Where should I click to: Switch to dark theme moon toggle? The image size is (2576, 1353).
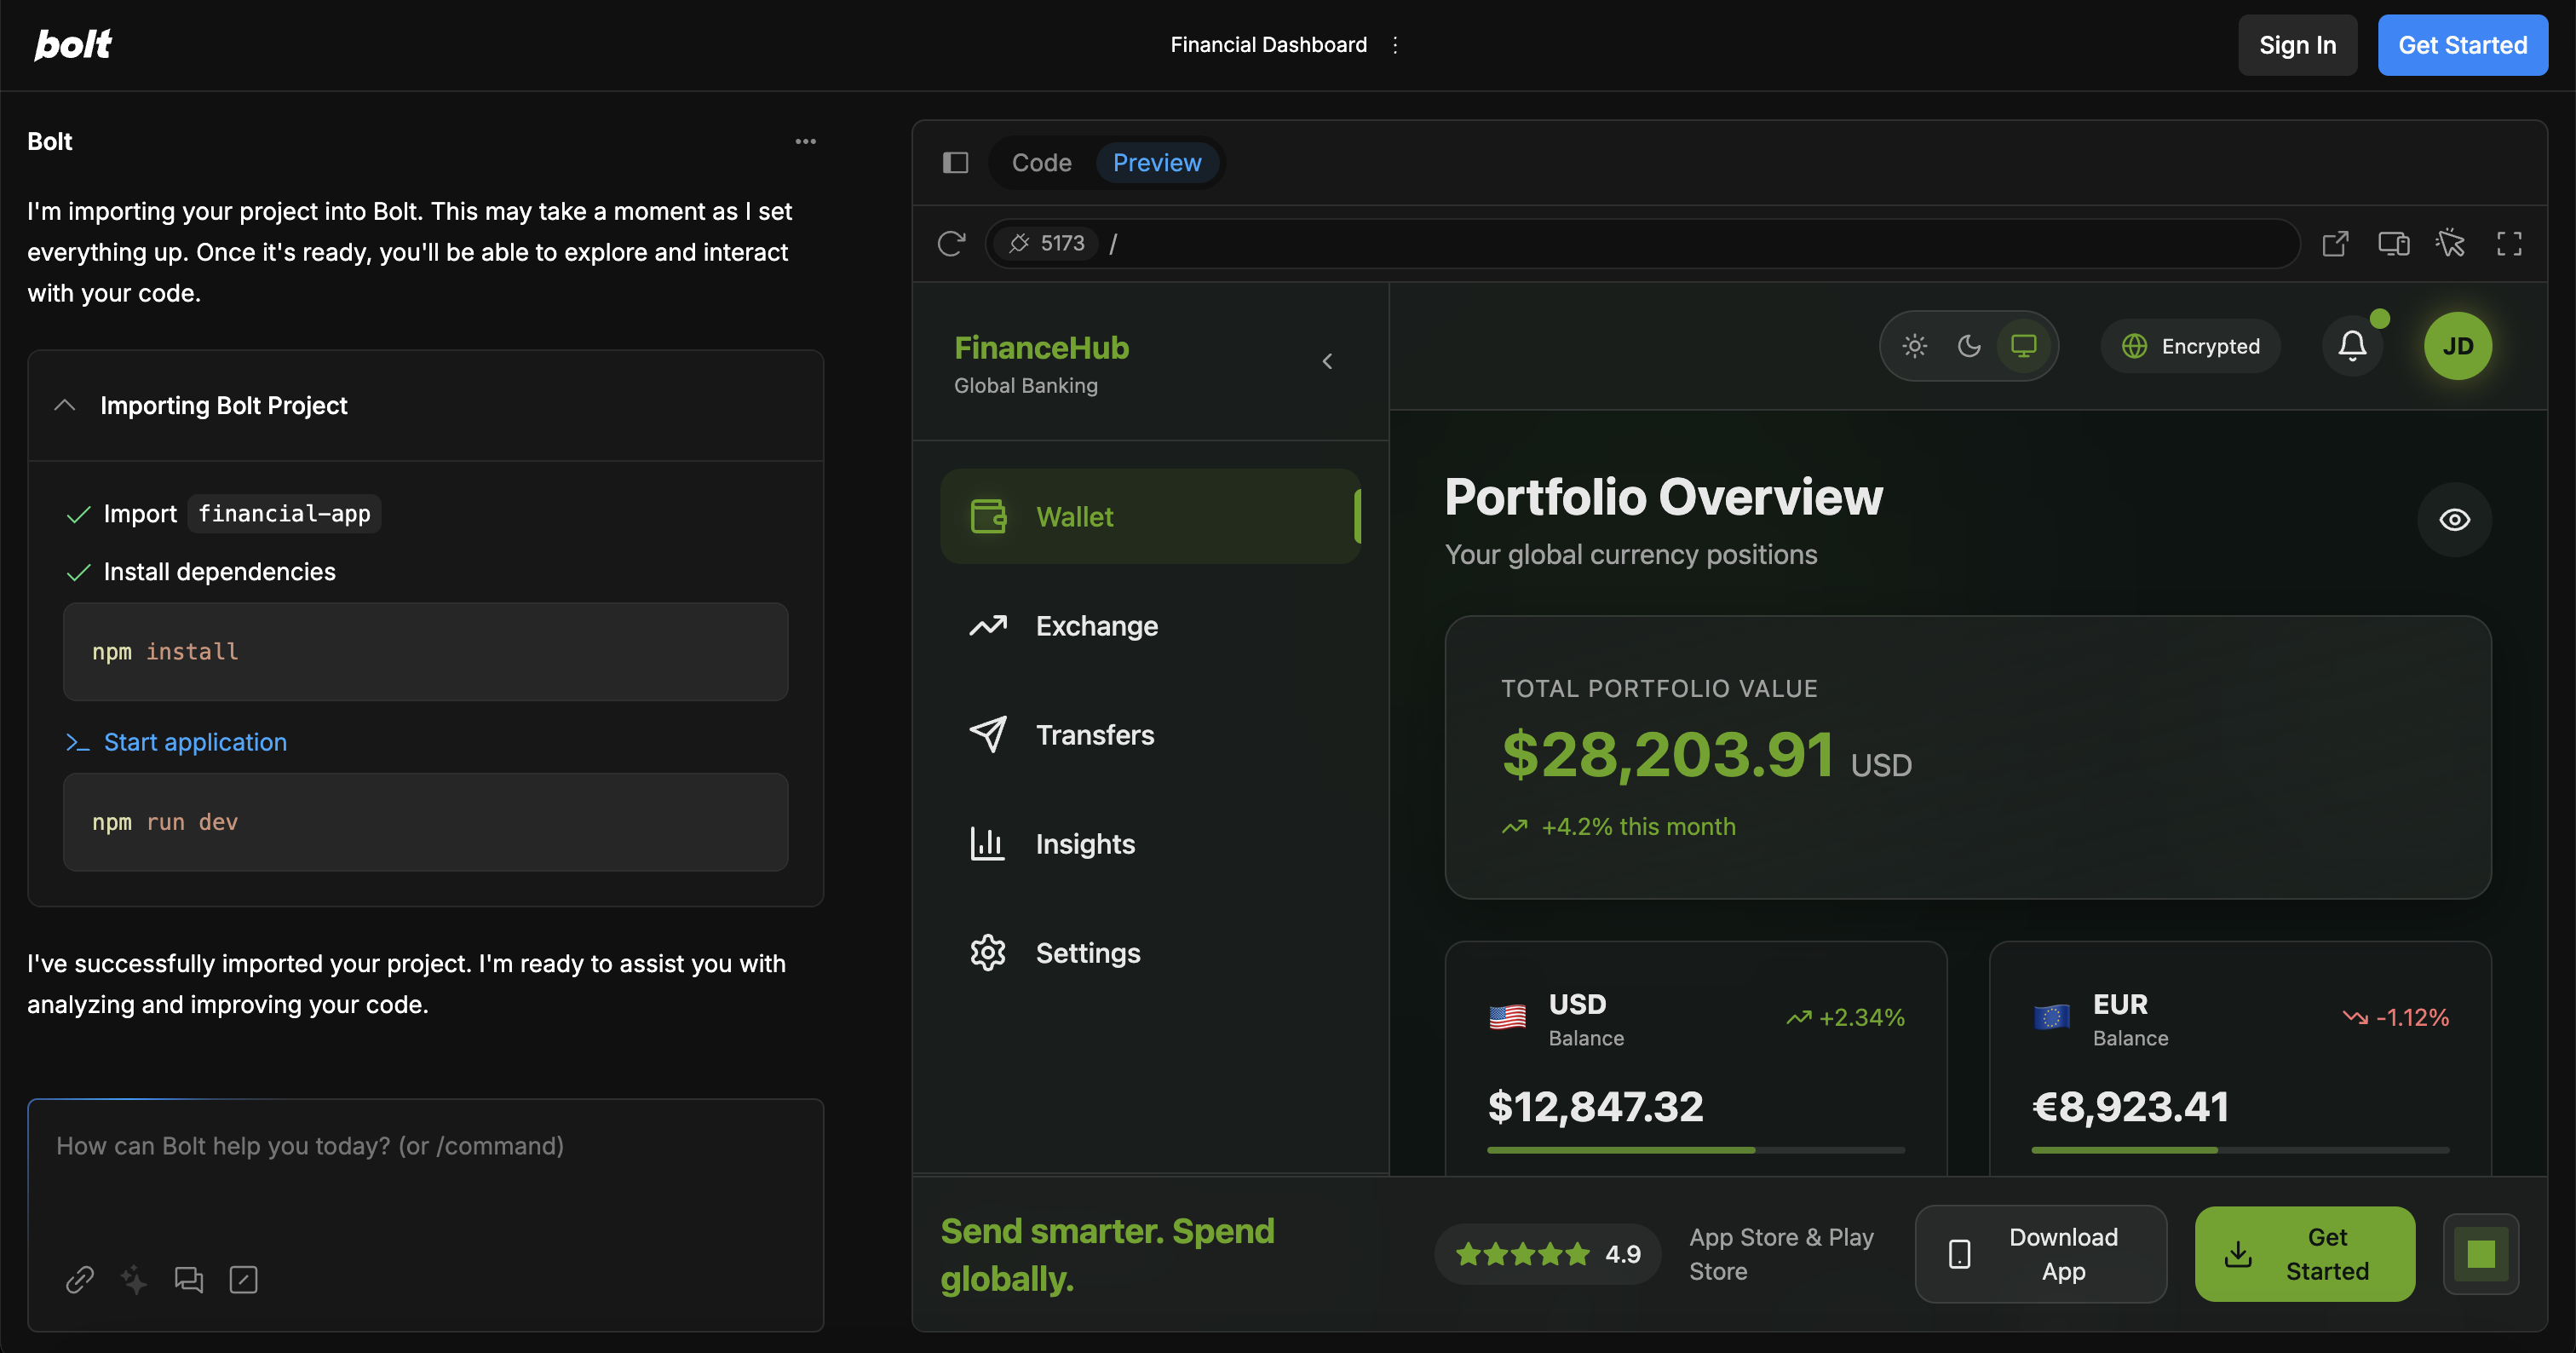[x=1969, y=346]
